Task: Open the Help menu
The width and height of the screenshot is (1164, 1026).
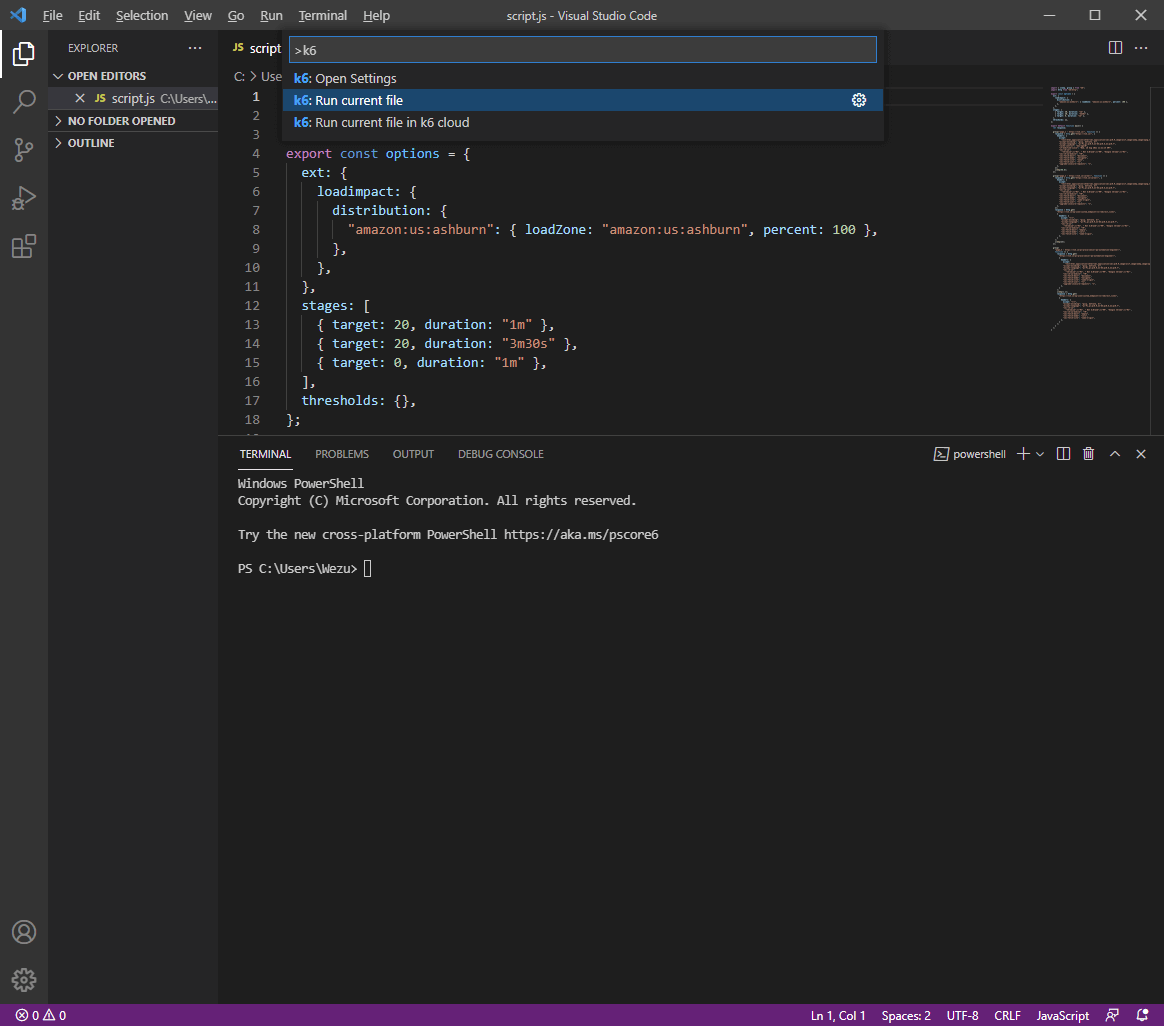Action: 376,16
